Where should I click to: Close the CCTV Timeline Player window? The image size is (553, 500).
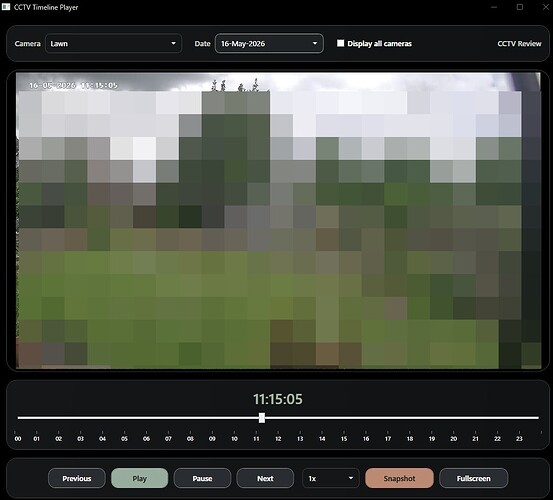545,7
